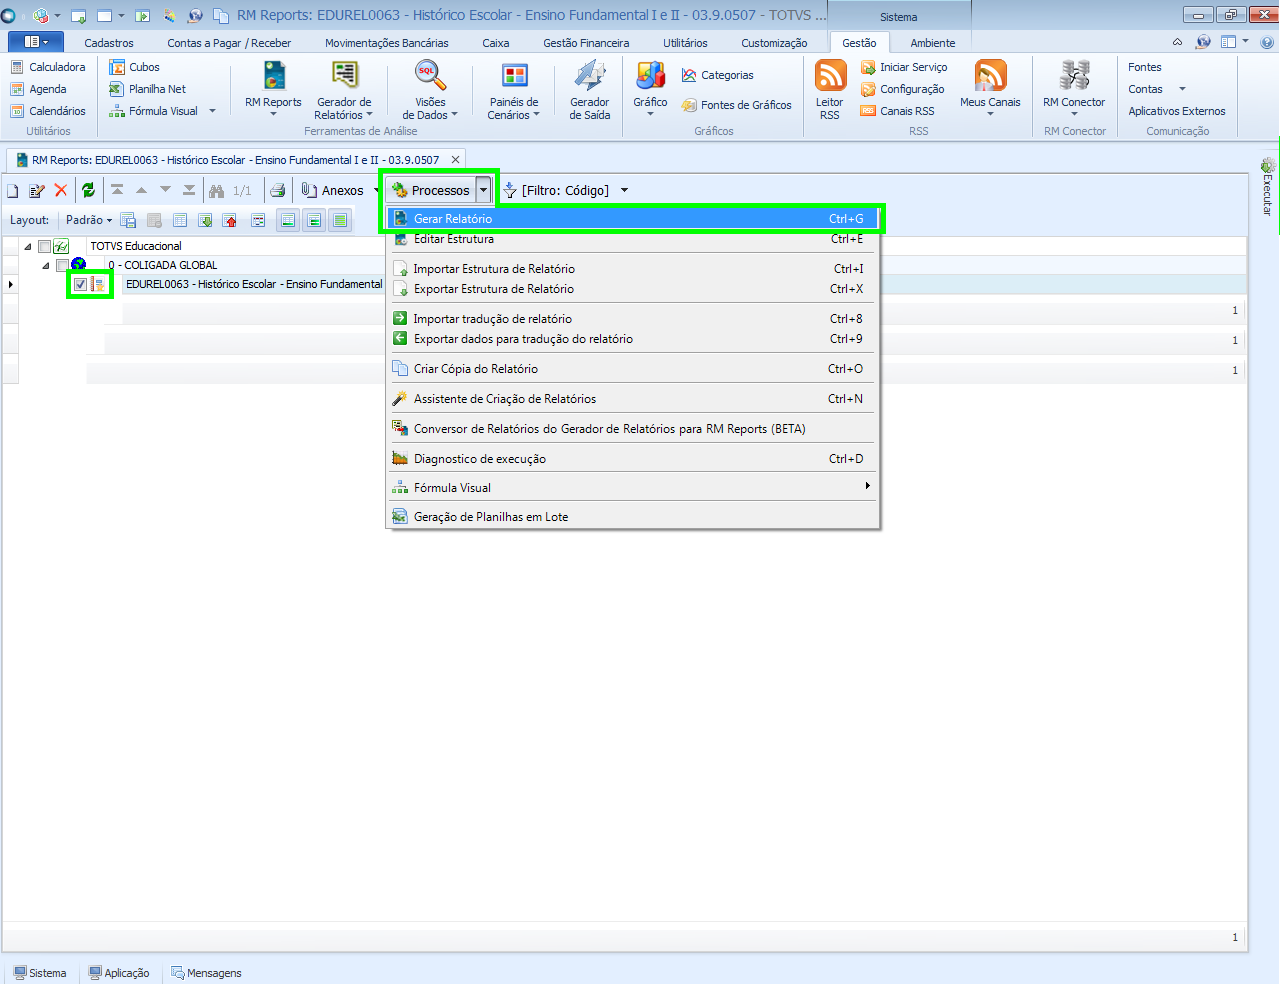
Task: Open the Mensagens status bar panel
Action: click(206, 973)
